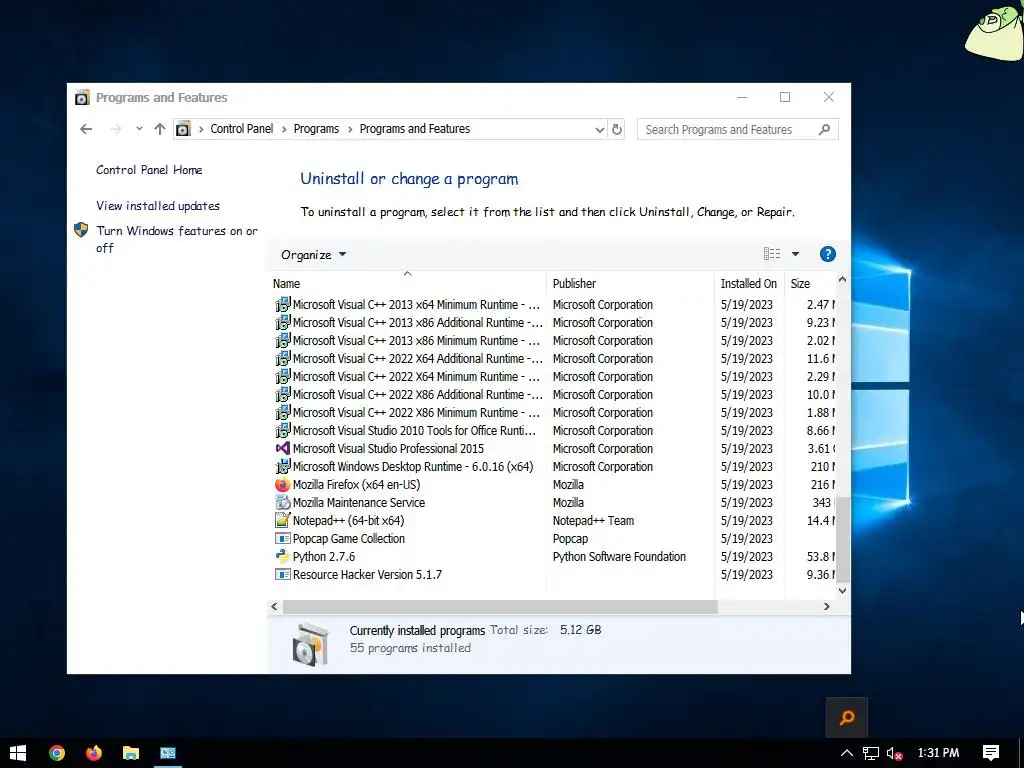Click the Notepad++ program icon
This screenshot has width=1024, height=768.
click(x=282, y=520)
